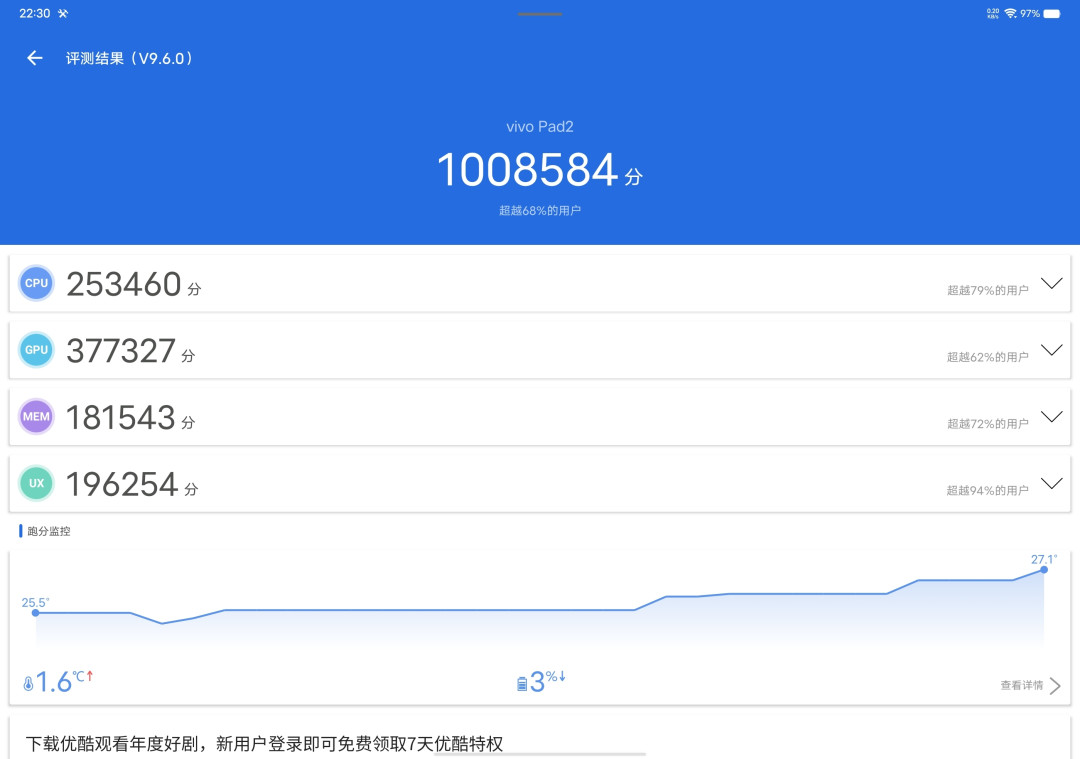Viewport: 1080px width, 759px height.
Task: Expand the MEM score details chevron
Action: pos(1051,417)
